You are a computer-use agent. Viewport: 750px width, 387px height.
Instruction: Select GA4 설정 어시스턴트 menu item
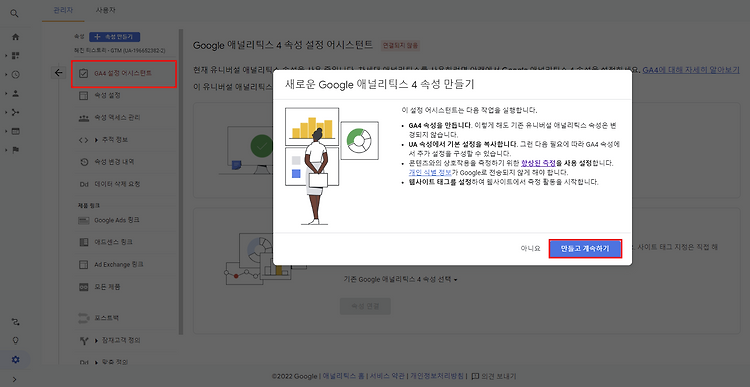click(124, 74)
